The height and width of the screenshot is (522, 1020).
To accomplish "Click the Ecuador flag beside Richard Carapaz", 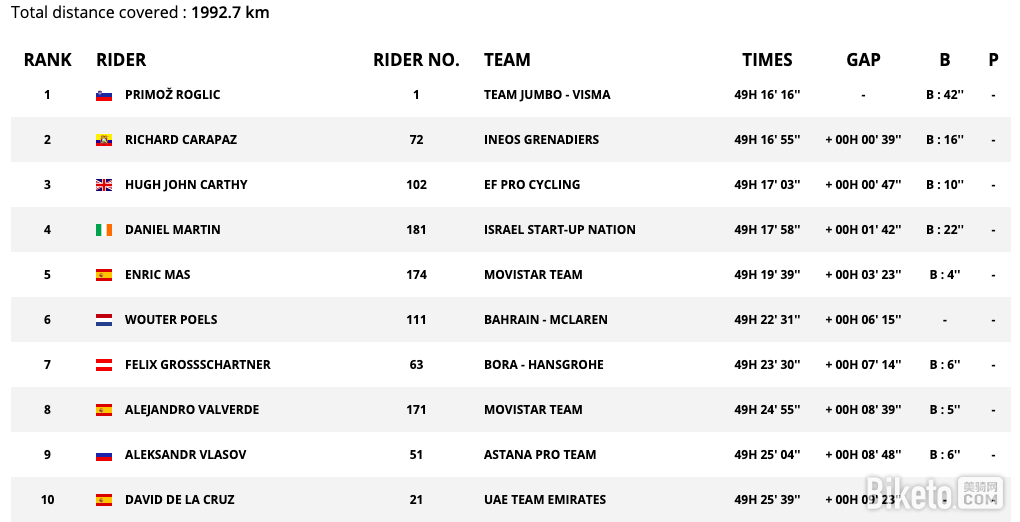I will tap(103, 140).
